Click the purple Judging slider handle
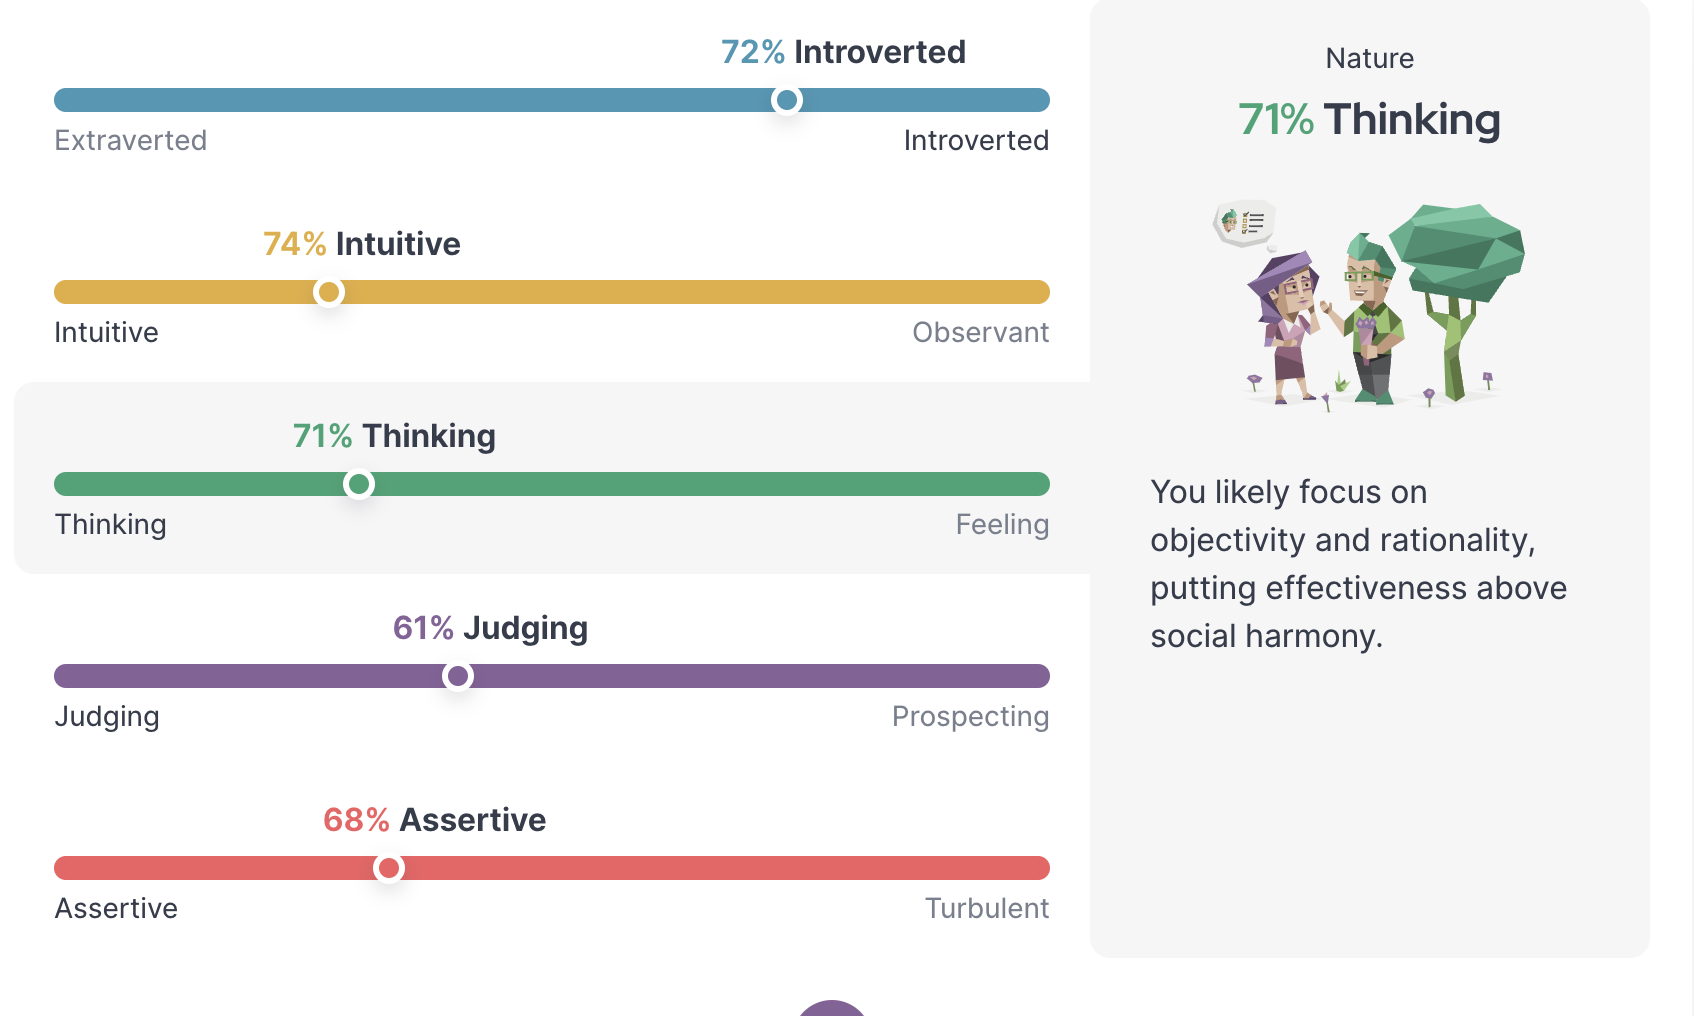Image resolution: width=1694 pixels, height=1016 pixels. click(458, 676)
